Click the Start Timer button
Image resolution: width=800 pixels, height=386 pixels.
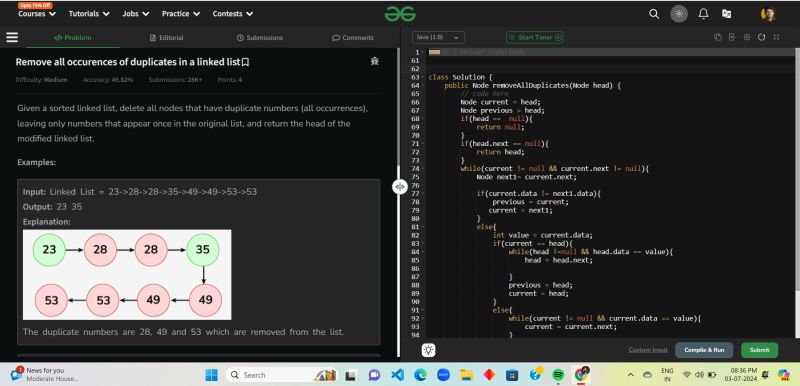click(535, 37)
